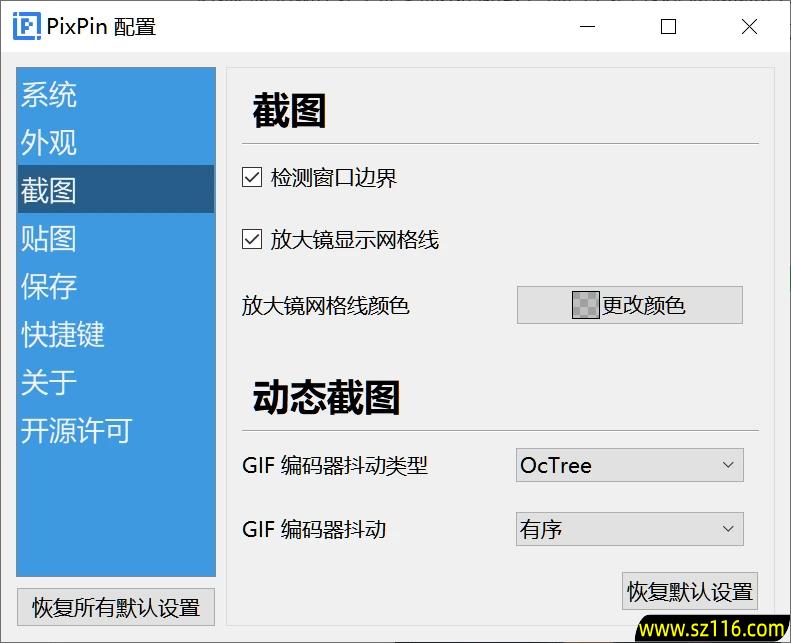Click the 恢复所有默认设置 button
Viewport: 791px width, 643px height.
116,607
